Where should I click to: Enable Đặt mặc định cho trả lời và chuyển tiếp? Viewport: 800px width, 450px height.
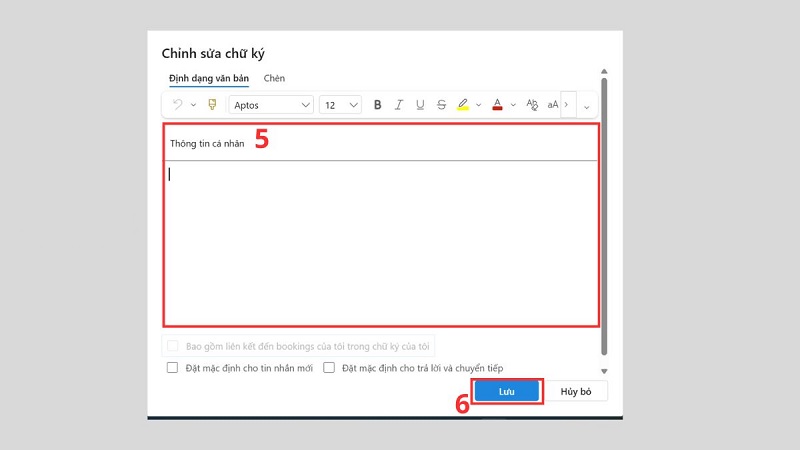pyautogui.click(x=329, y=367)
